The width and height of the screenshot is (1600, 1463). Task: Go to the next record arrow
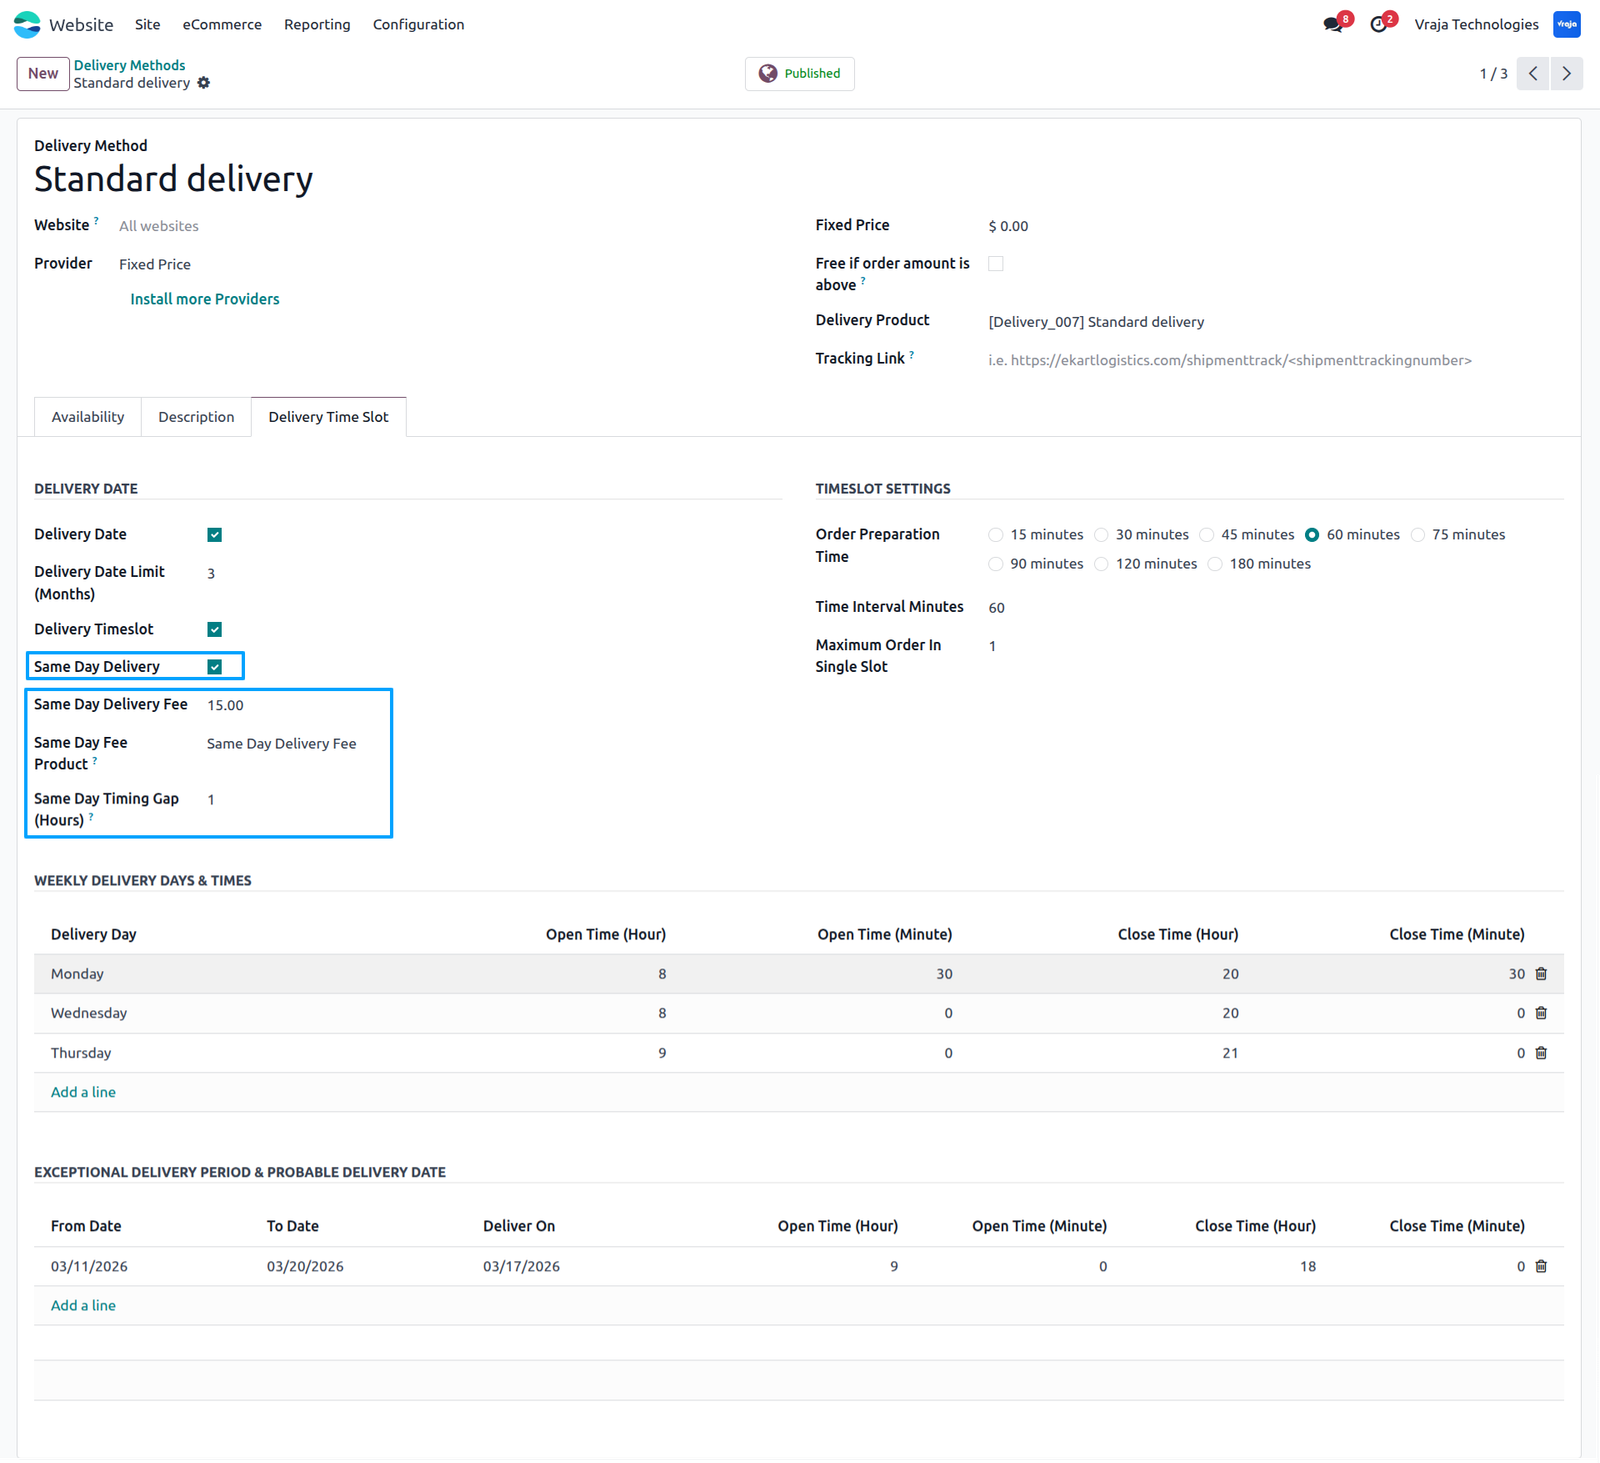point(1567,74)
